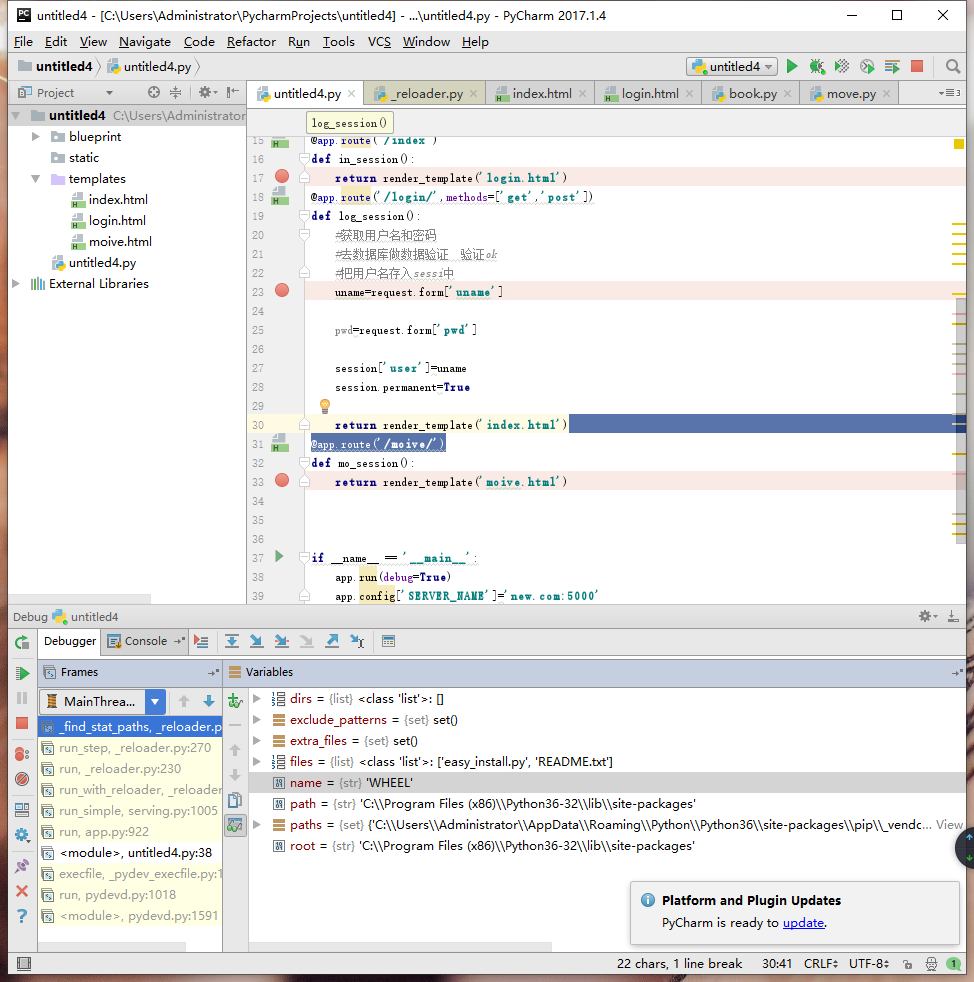Collapse untitled4 project root
Viewport: 974px width, 982px height.
[16, 115]
